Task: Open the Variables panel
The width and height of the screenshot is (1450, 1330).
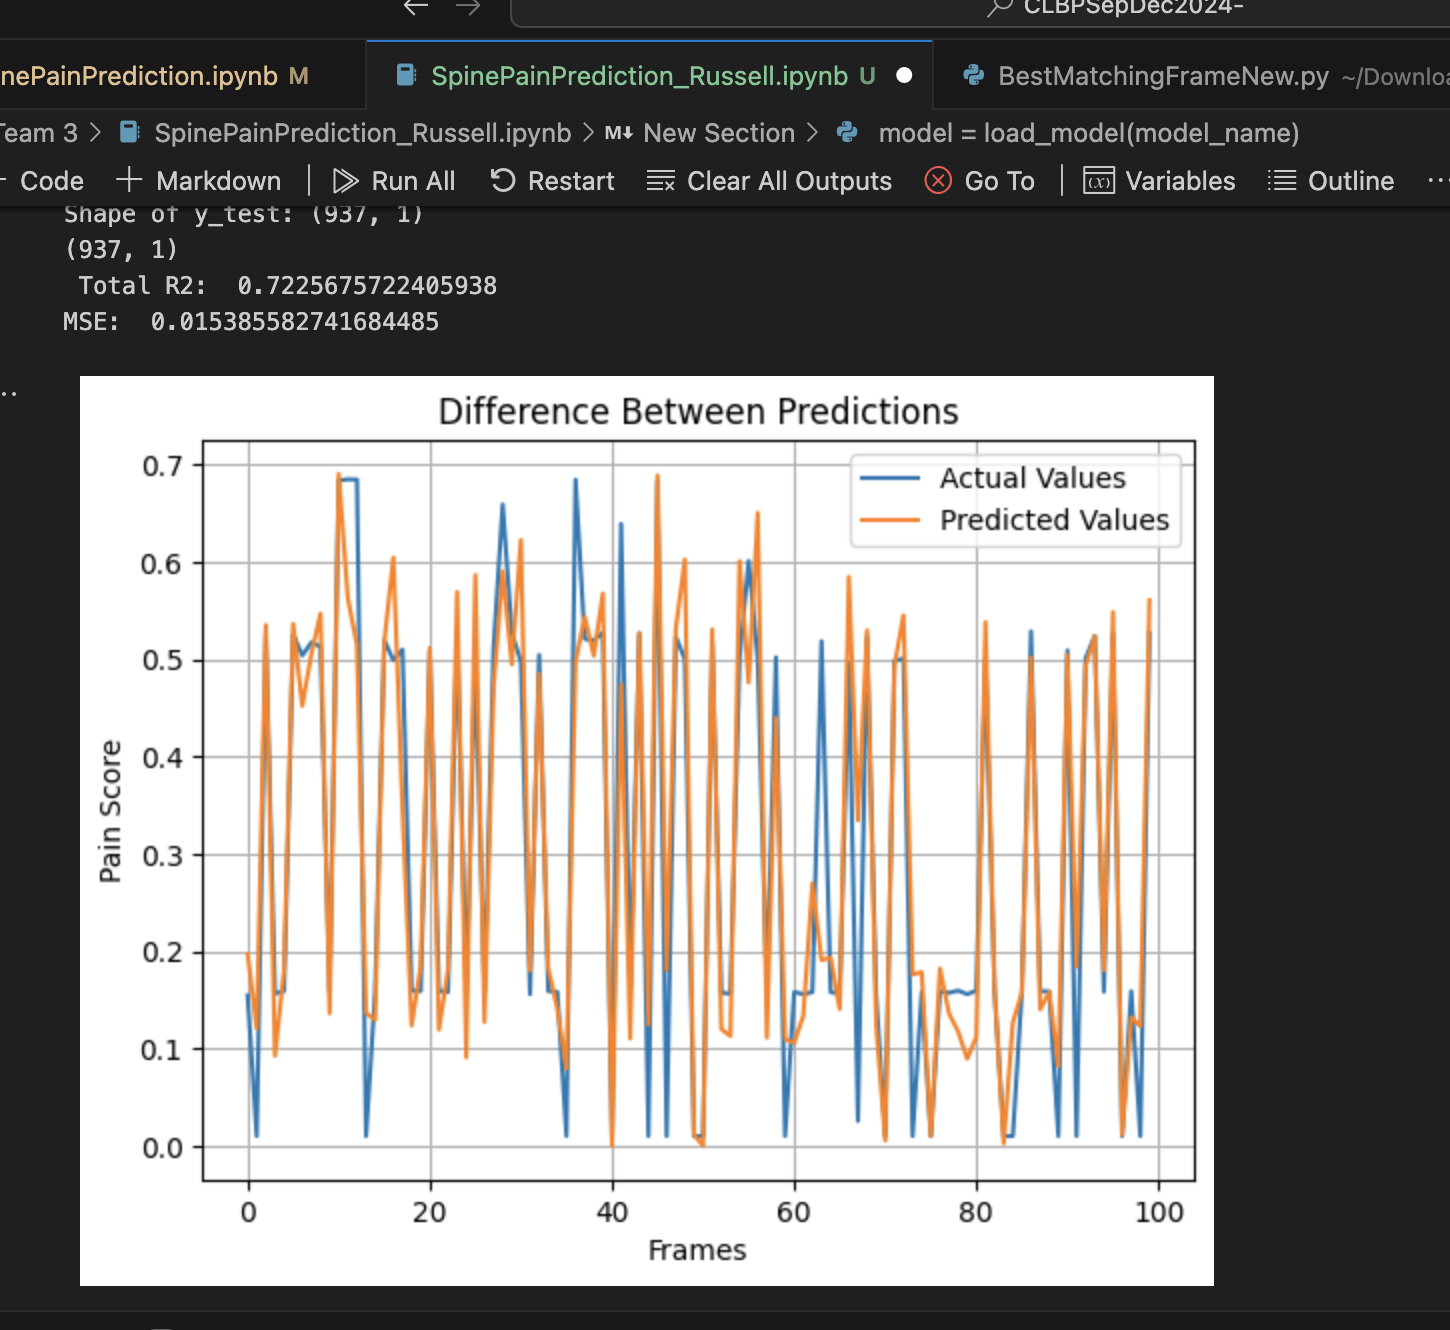Action: 1159,181
